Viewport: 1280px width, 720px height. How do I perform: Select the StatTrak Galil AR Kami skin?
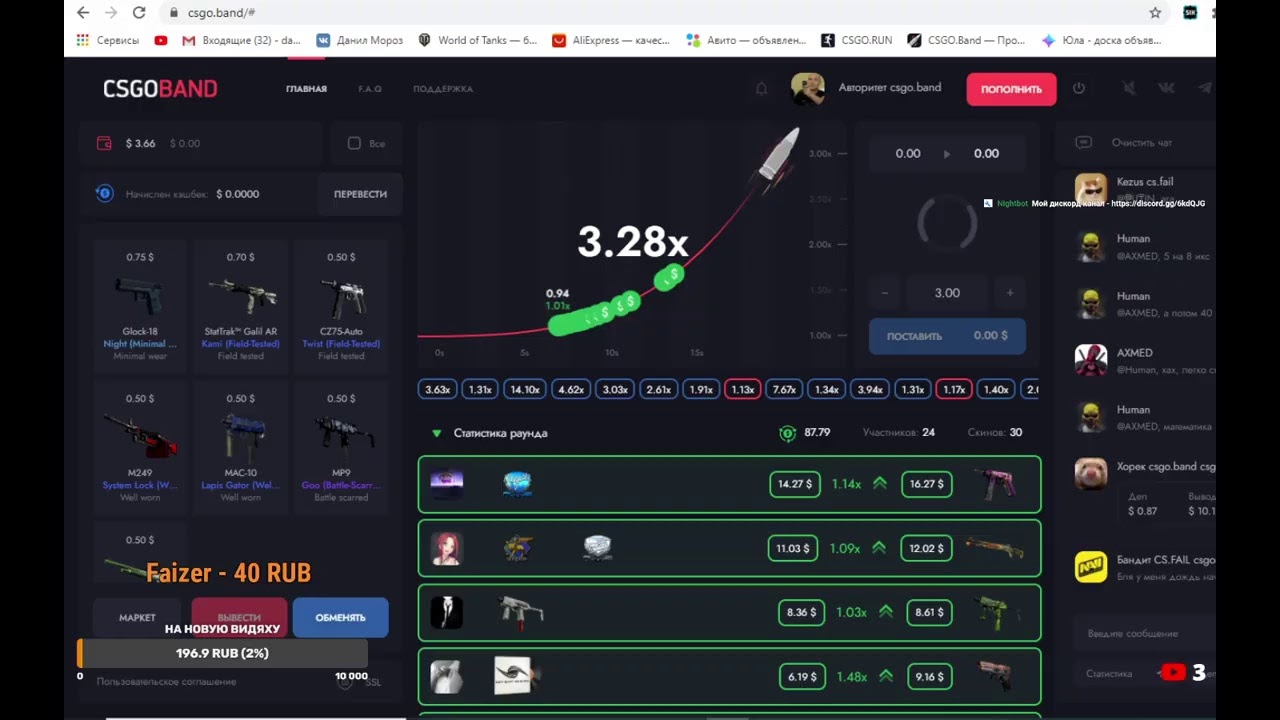point(241,305)
